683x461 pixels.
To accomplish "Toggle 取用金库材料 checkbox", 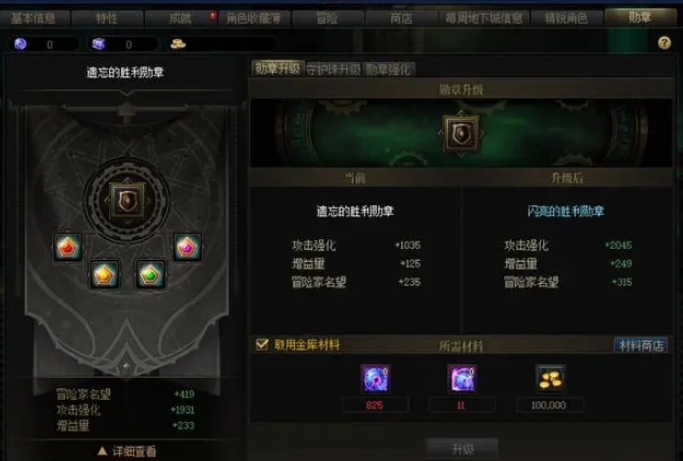I will 262,345.
